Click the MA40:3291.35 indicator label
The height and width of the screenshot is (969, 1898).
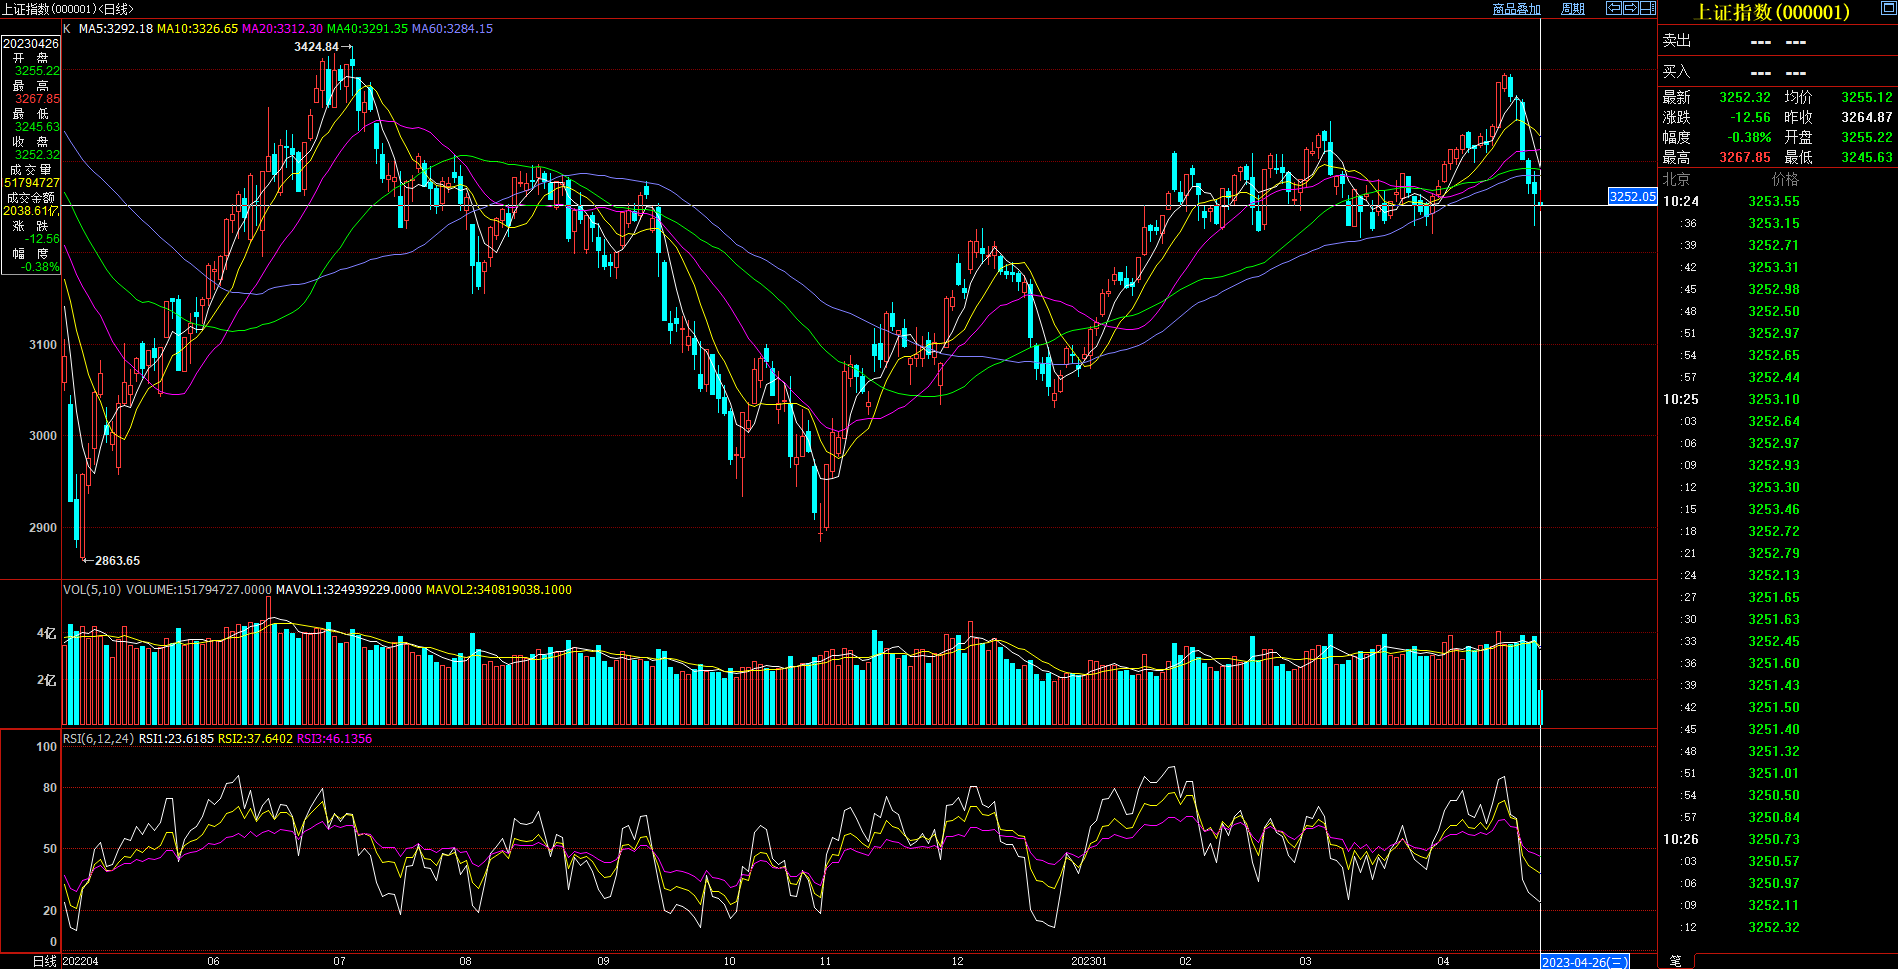(368, 29)
